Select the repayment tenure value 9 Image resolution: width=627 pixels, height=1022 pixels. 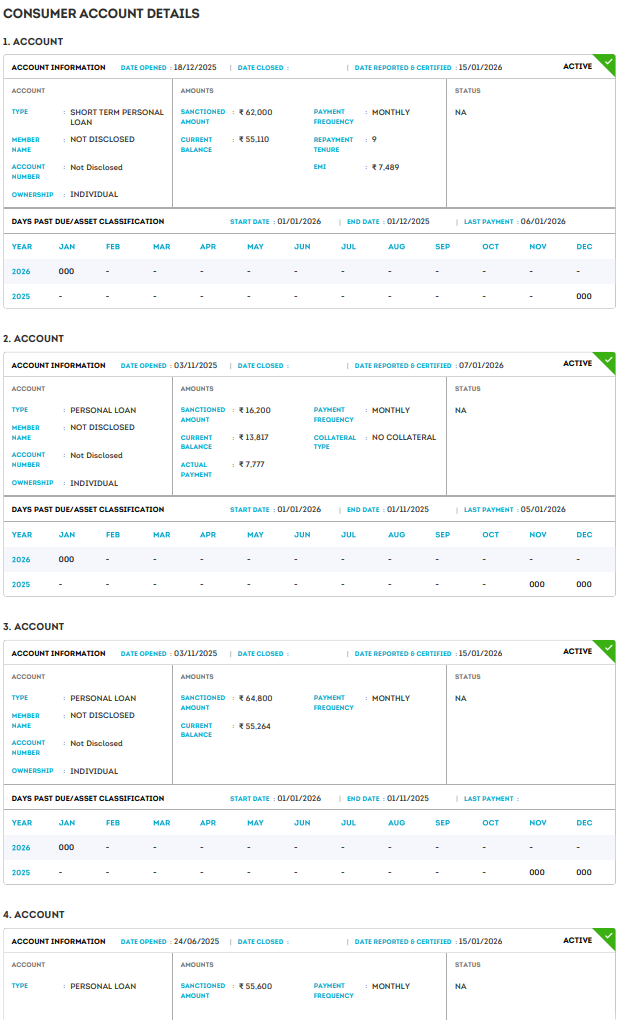(x=374, y=139)
